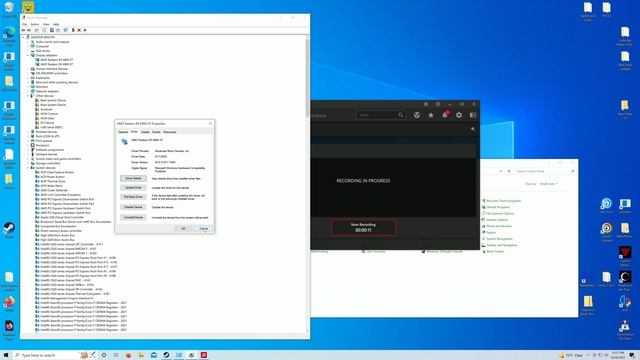
Task: Click the red AMD Software taskbar icon
Action: click(204, 355)
